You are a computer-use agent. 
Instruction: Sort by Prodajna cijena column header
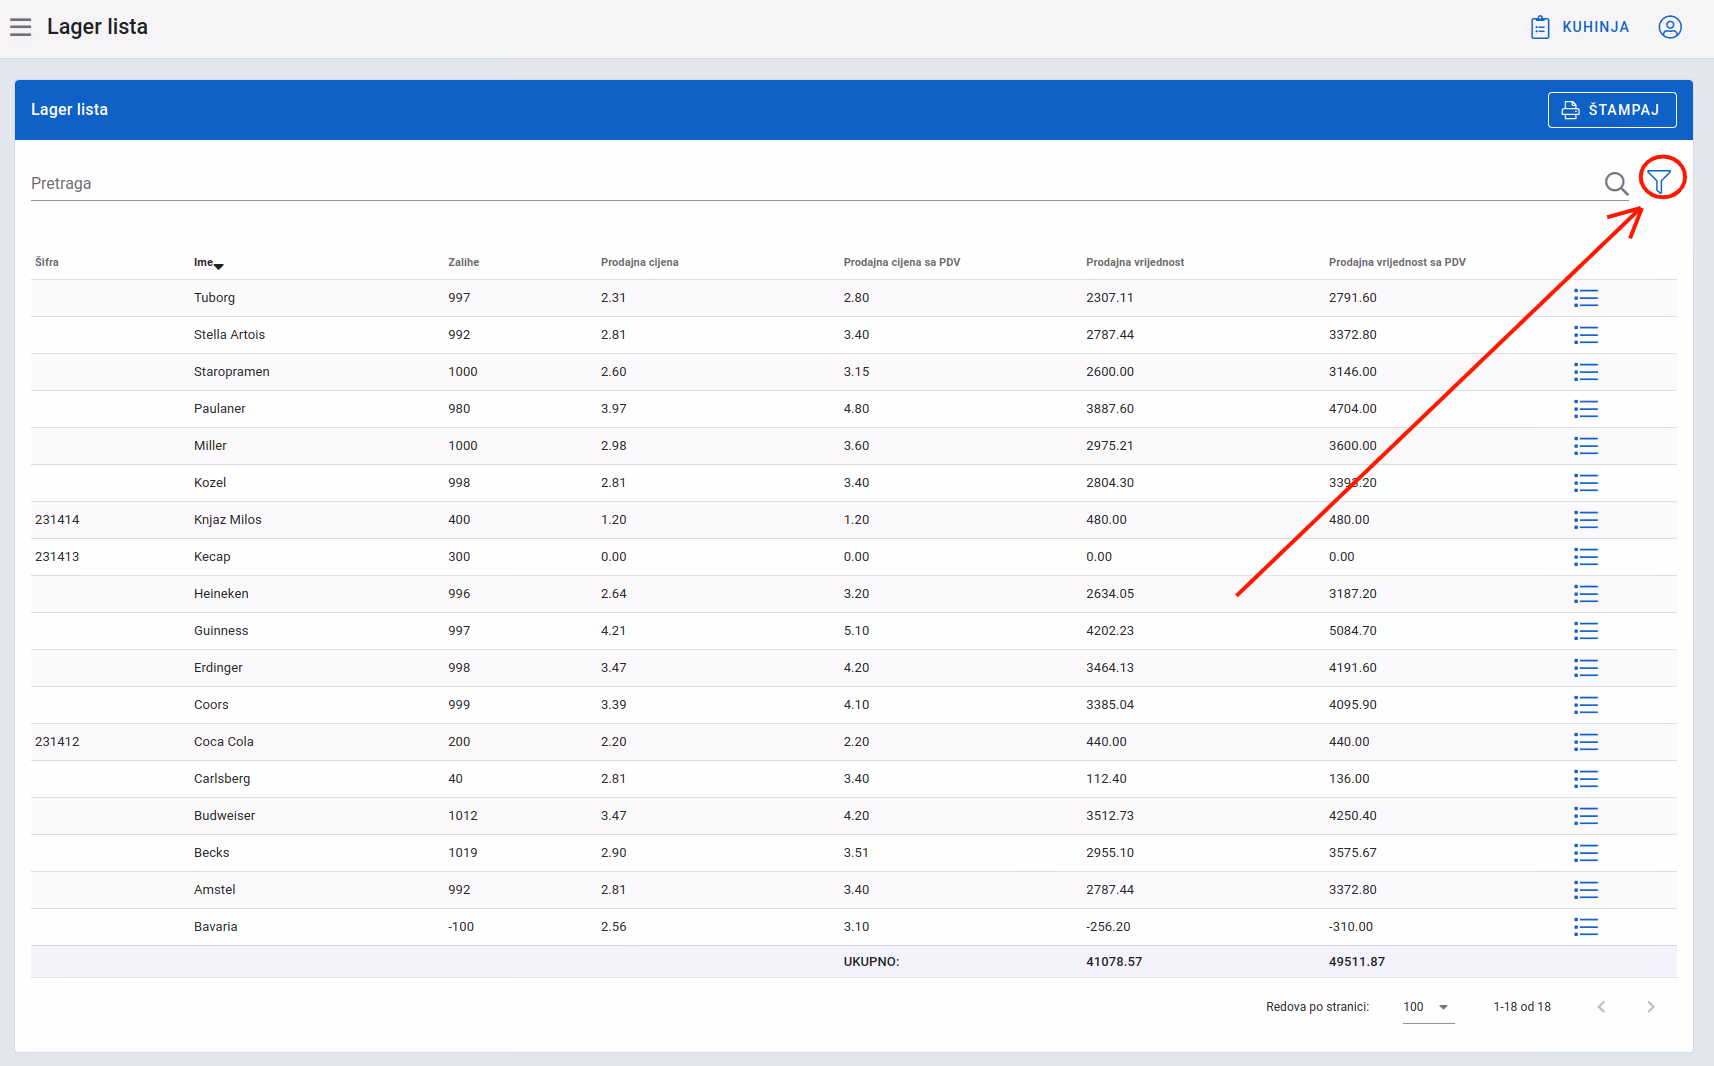(x=639, y=262)
